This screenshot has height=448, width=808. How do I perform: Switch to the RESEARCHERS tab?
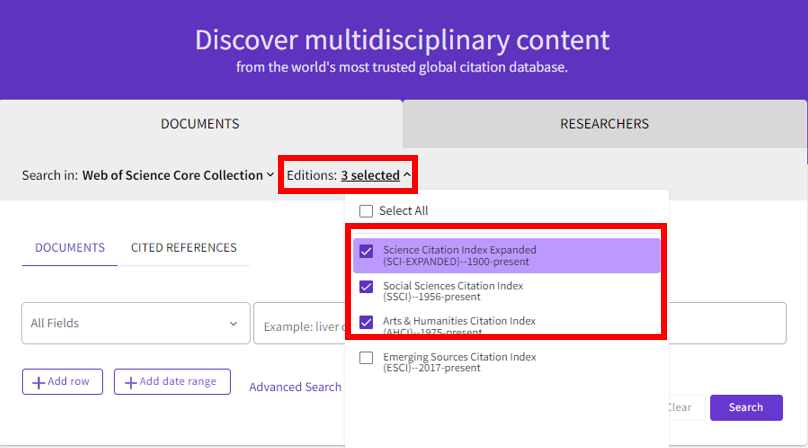click(604, 124)
